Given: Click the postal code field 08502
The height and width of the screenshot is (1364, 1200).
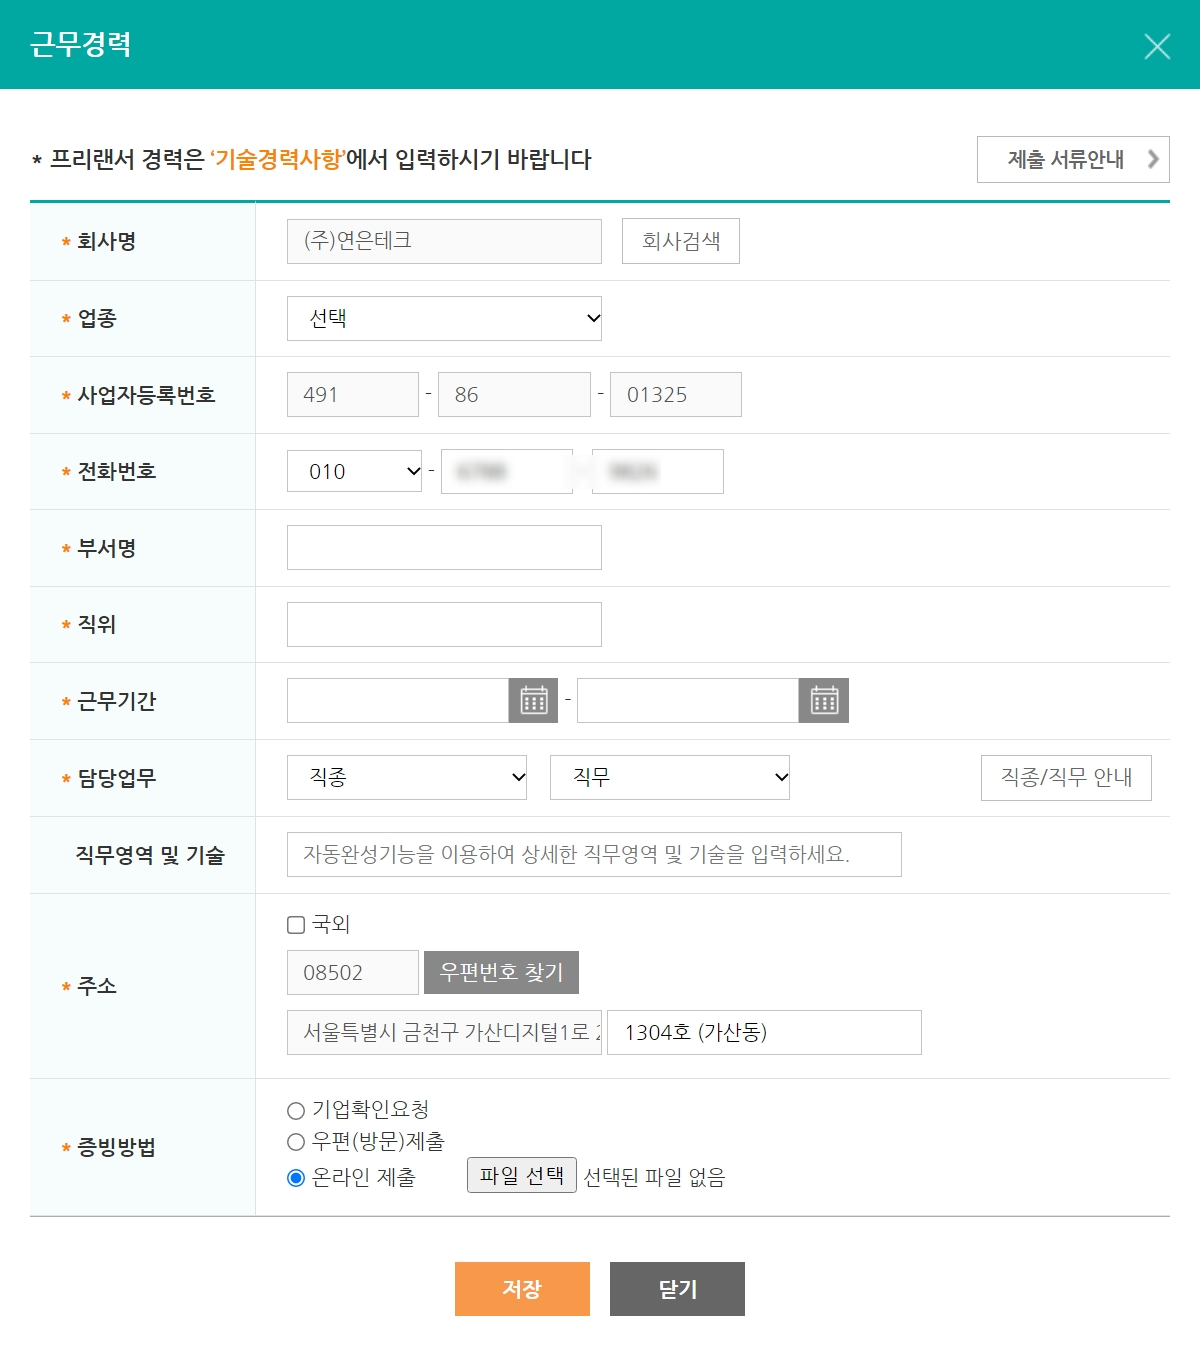Looking at the screenshot, I should tap(353, 972).
